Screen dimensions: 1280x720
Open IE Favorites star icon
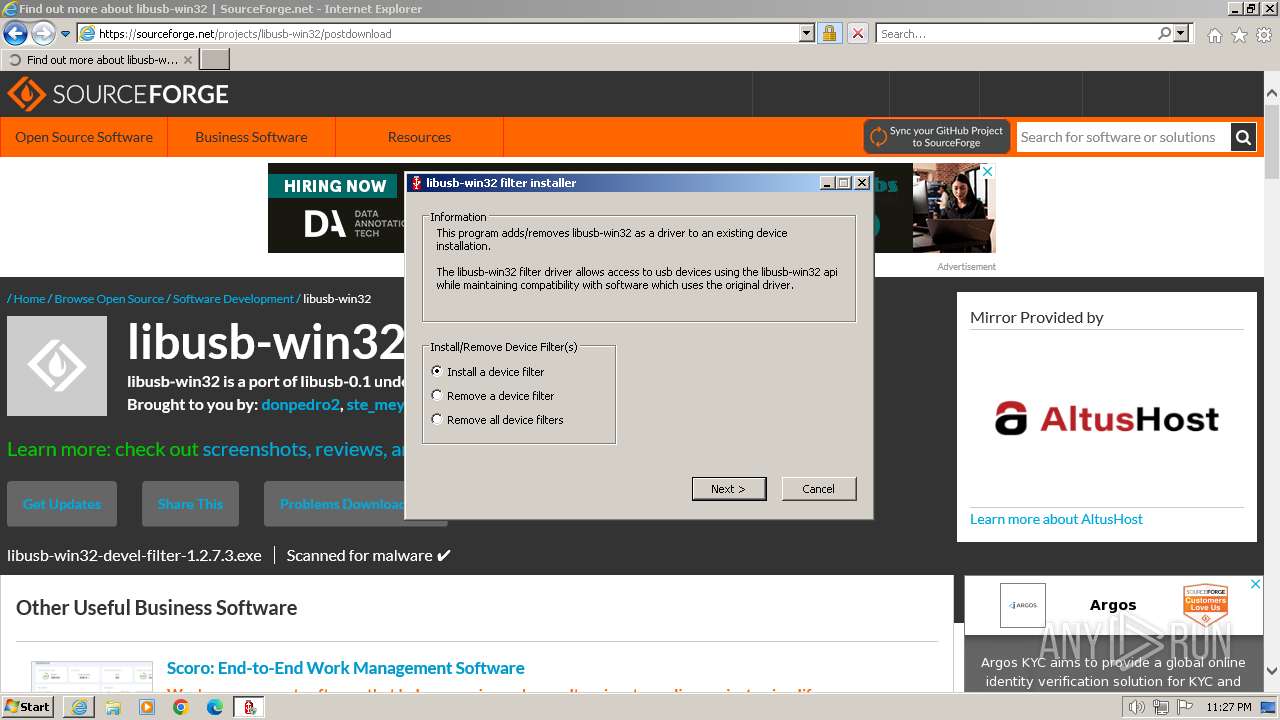coord(1239,35)
